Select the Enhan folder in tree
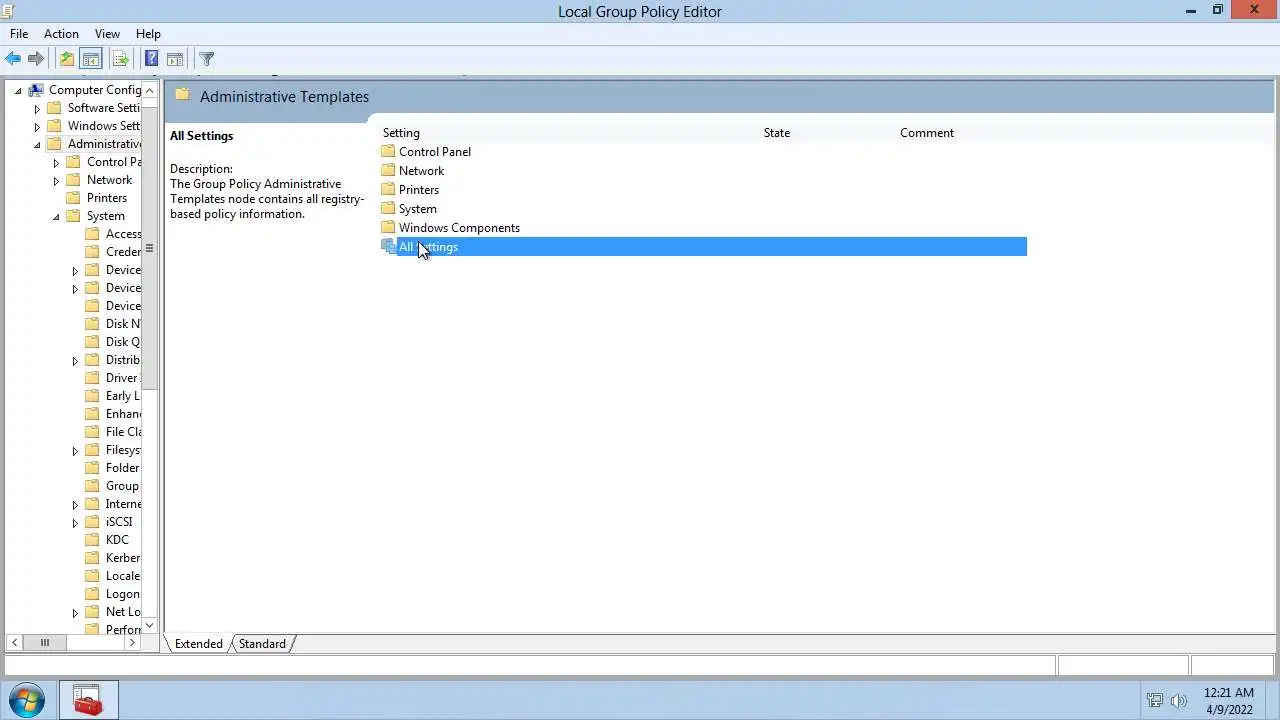 [x=123, y=414]
